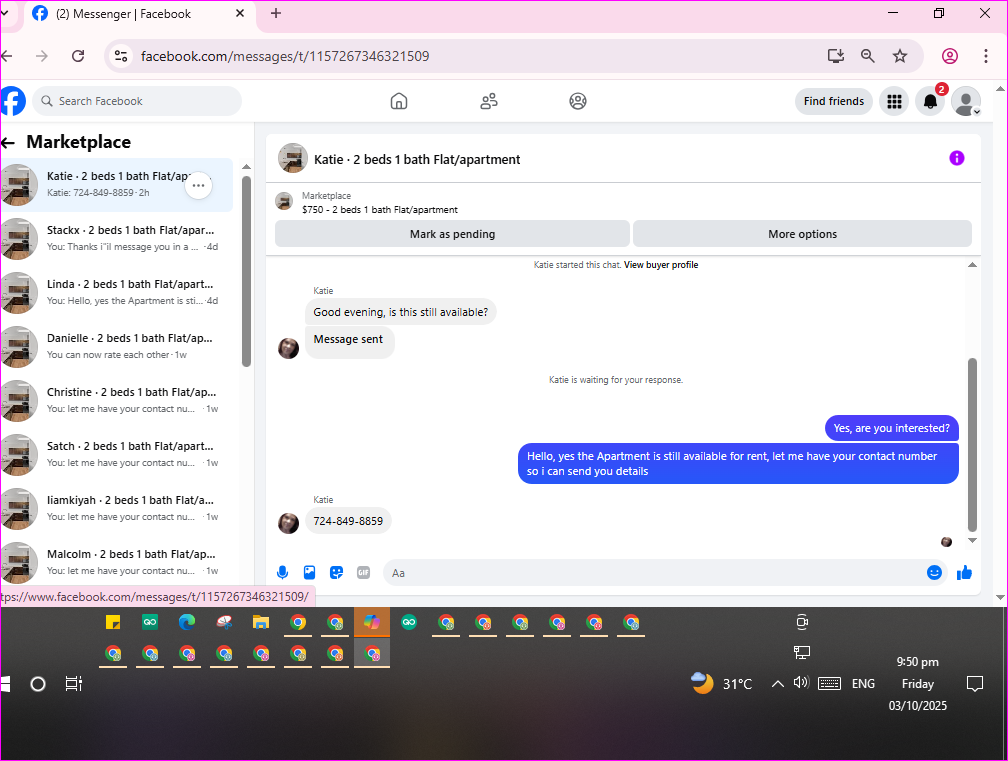Send a thumbs up like
Screen dimensions: 1008x761
pyautogui.click(x=964, y=573)
